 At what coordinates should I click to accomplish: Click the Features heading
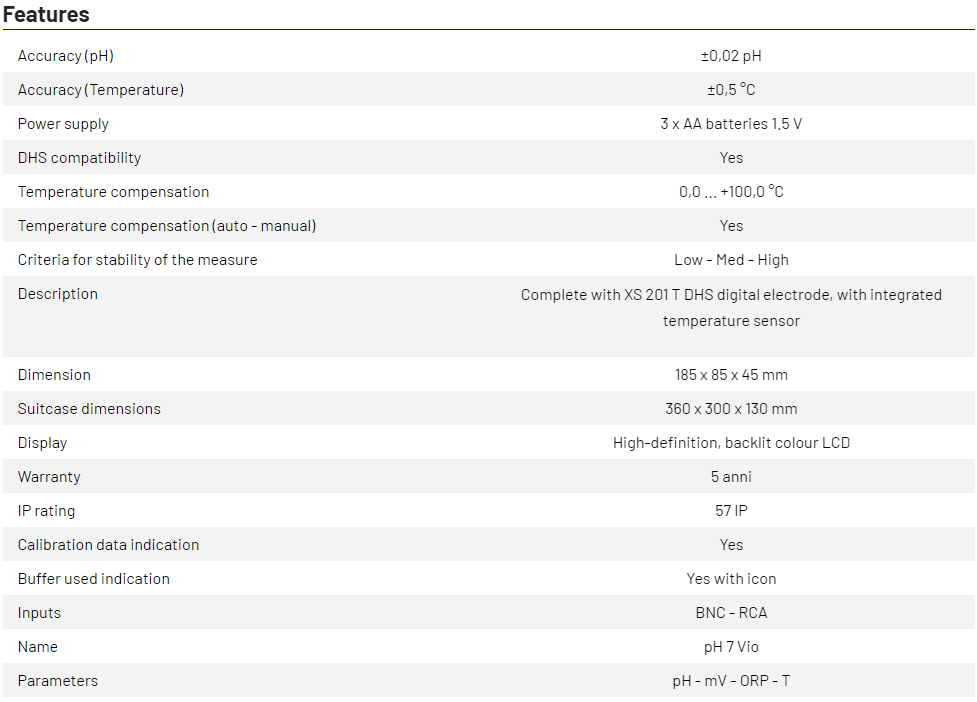46,14
